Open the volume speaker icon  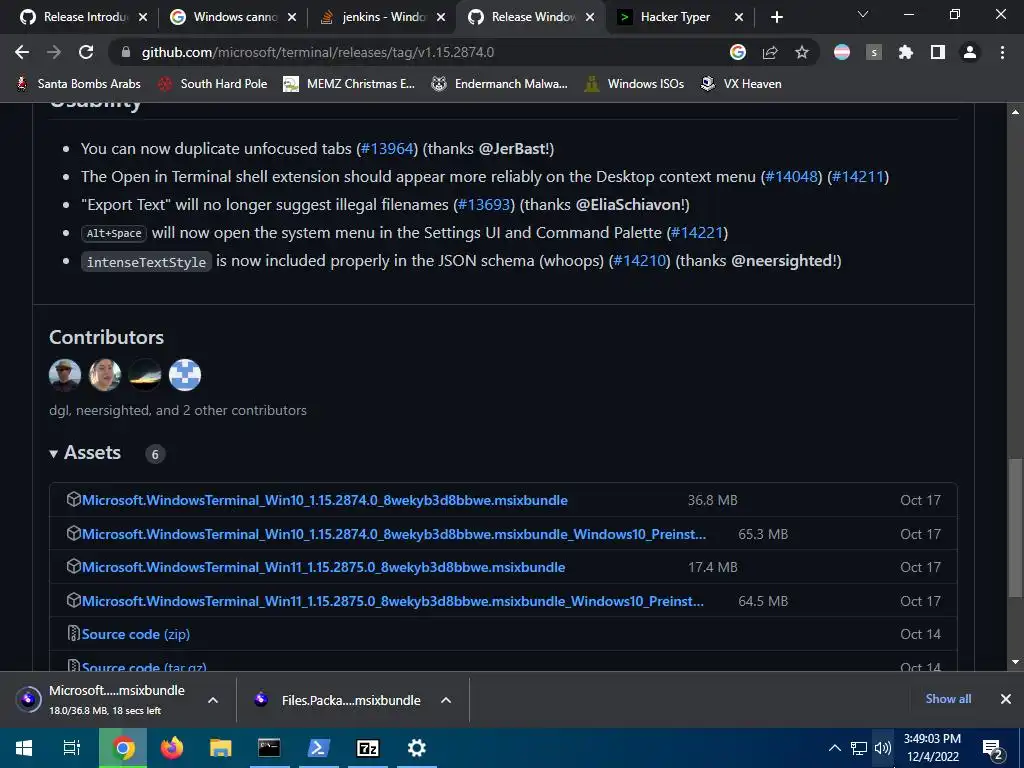pyautogui.click(x=882, y=748)
